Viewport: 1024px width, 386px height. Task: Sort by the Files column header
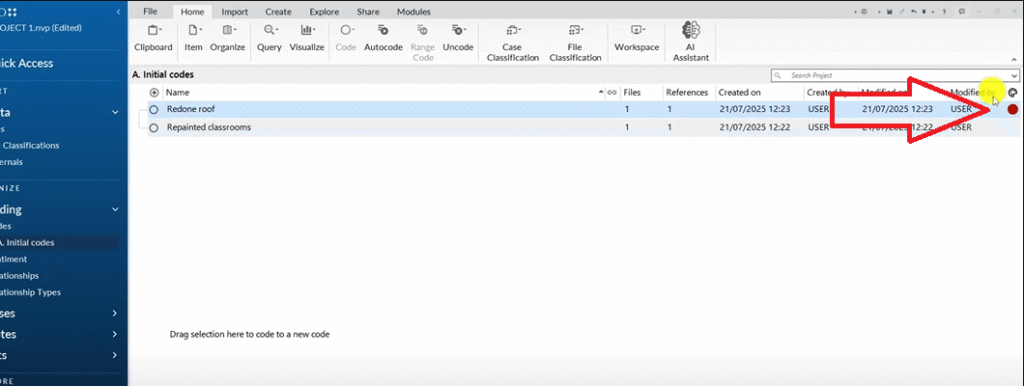pyautogui.click(x=632, y=93)
